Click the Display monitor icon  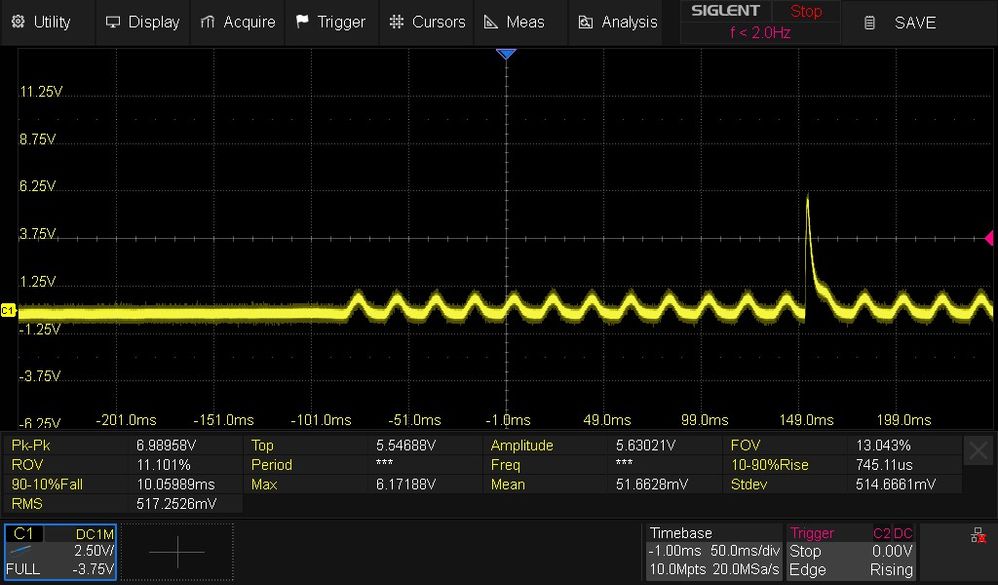coord(113,22)
